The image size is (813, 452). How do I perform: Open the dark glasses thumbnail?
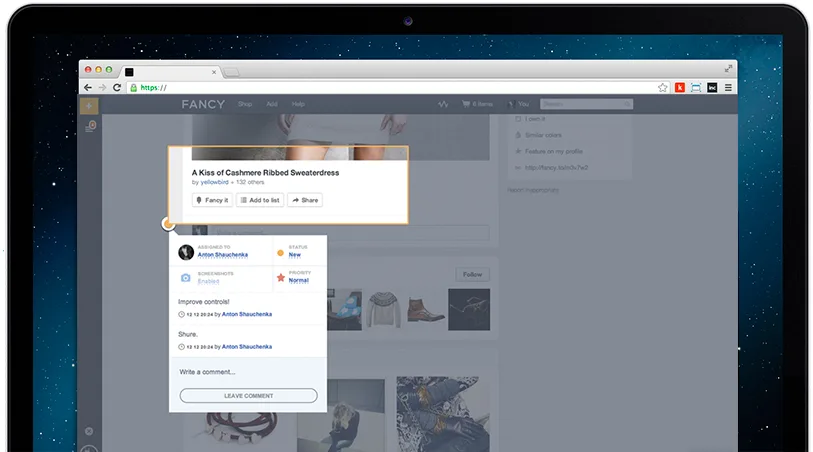pos(469,309)
